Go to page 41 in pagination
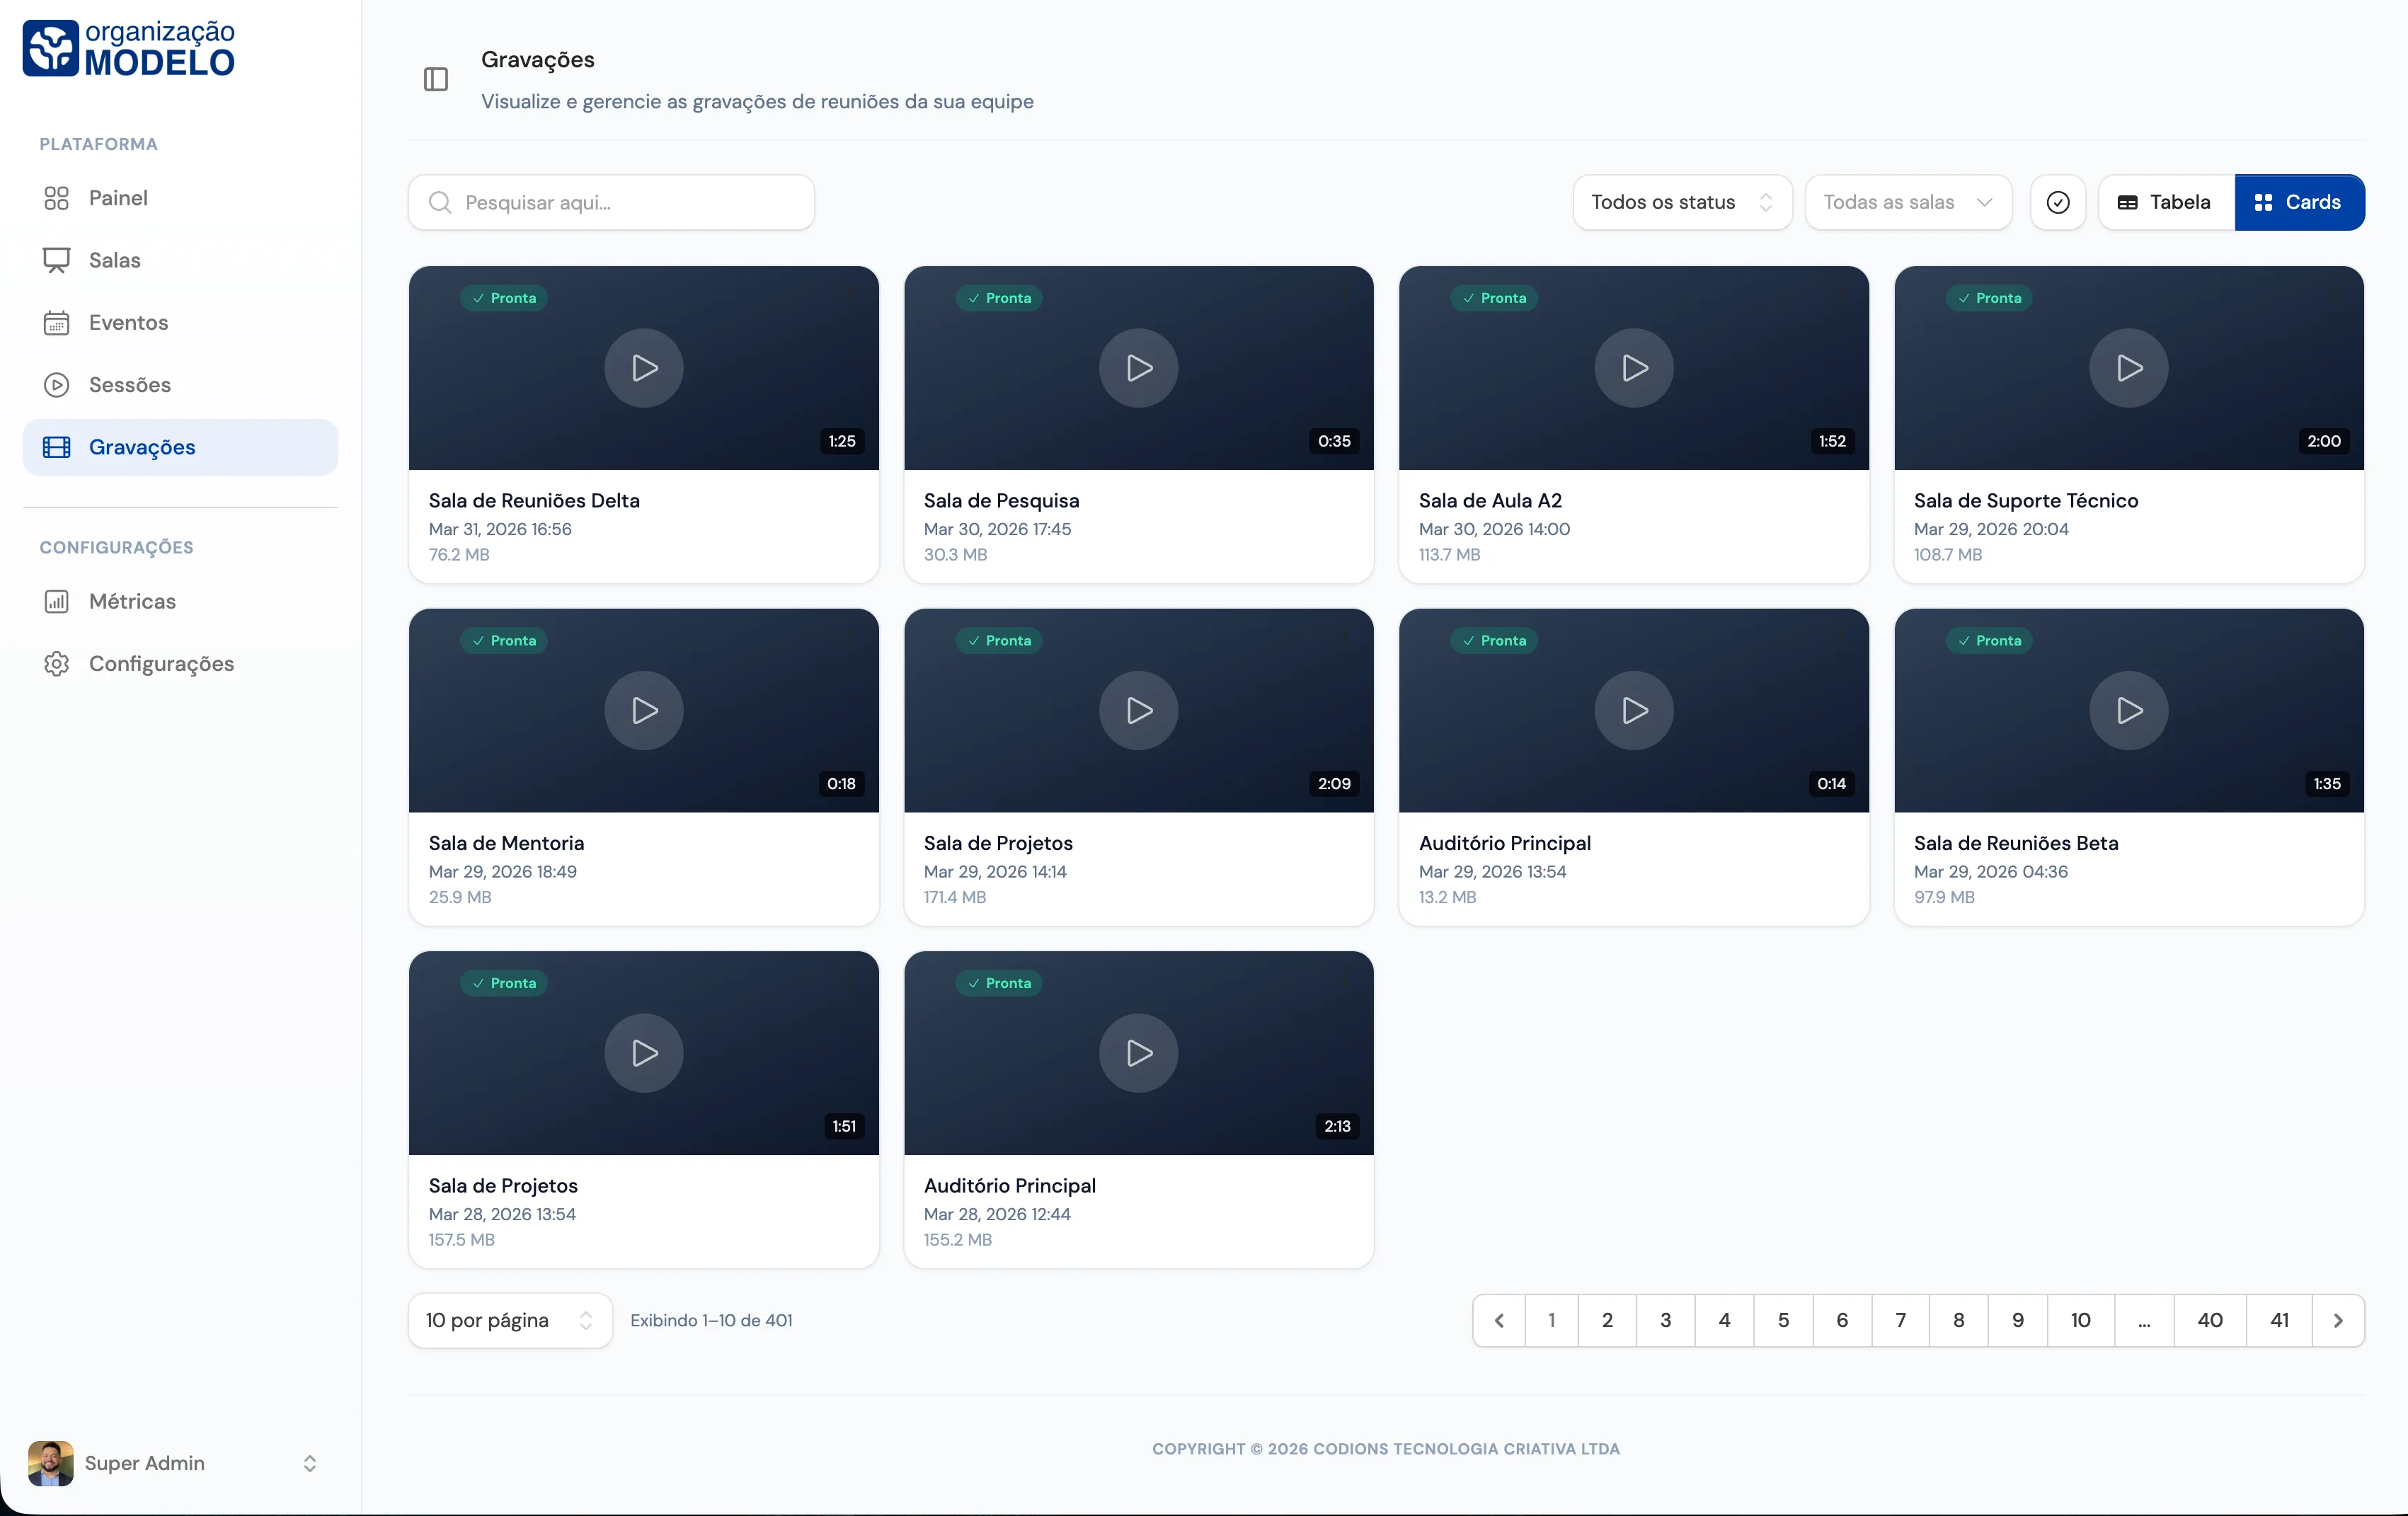Image resolution: width=2408 pixels, height=1516 pixels. (2279, 1320)
